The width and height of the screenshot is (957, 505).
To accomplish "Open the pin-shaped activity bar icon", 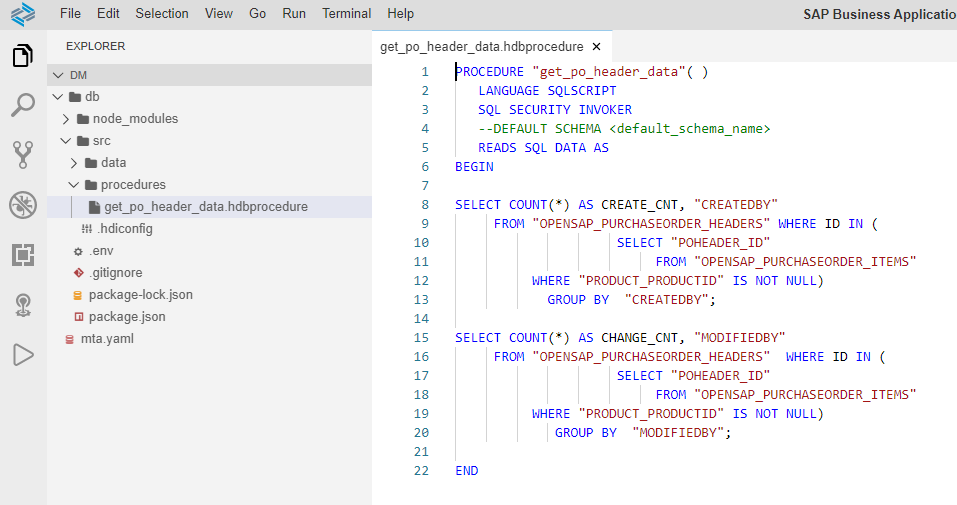I will [23, 305].
